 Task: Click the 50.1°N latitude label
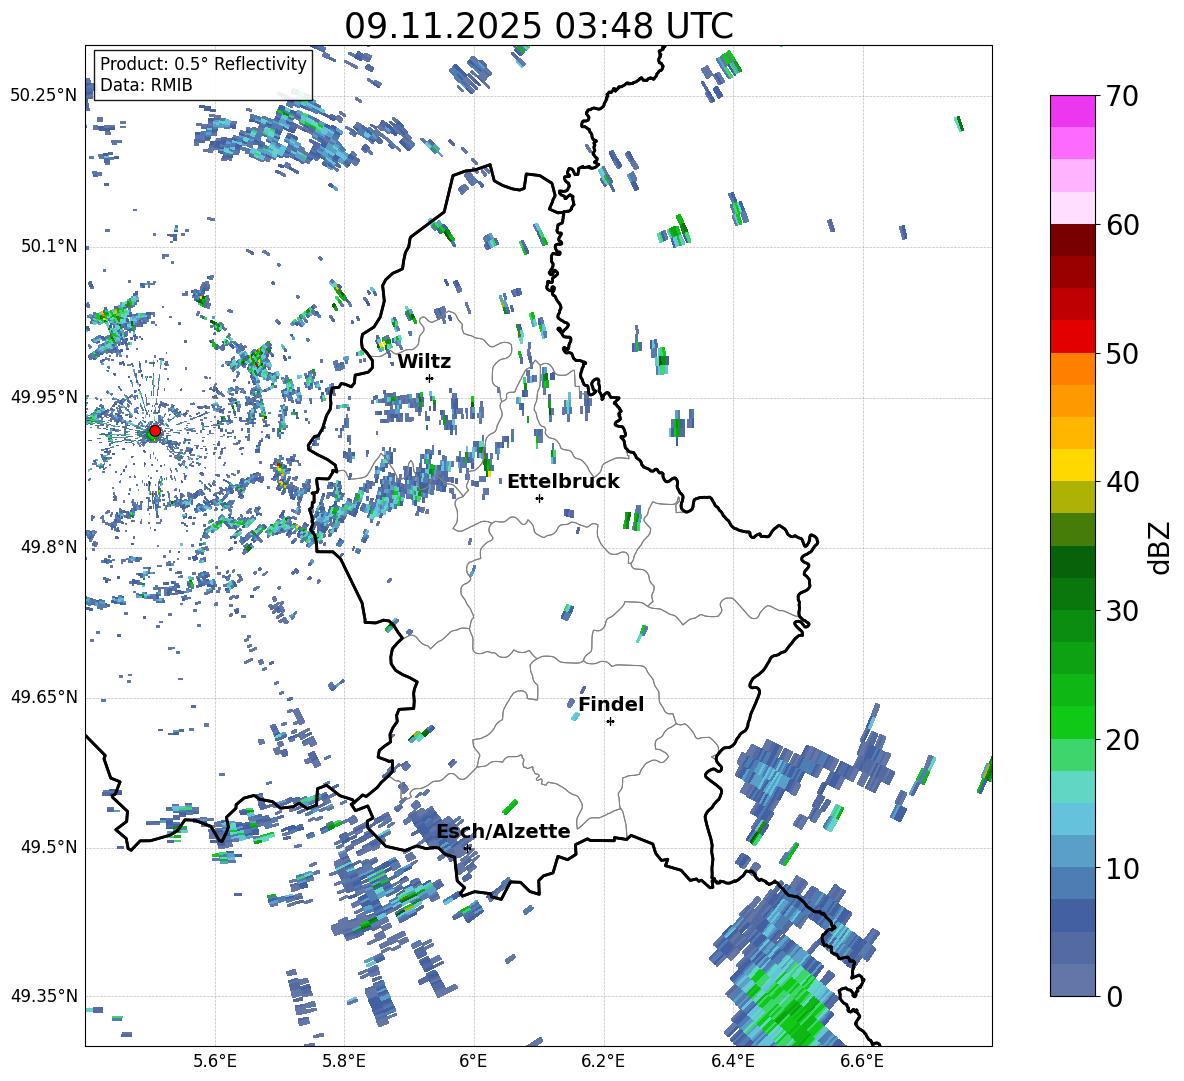coord(49,247)
